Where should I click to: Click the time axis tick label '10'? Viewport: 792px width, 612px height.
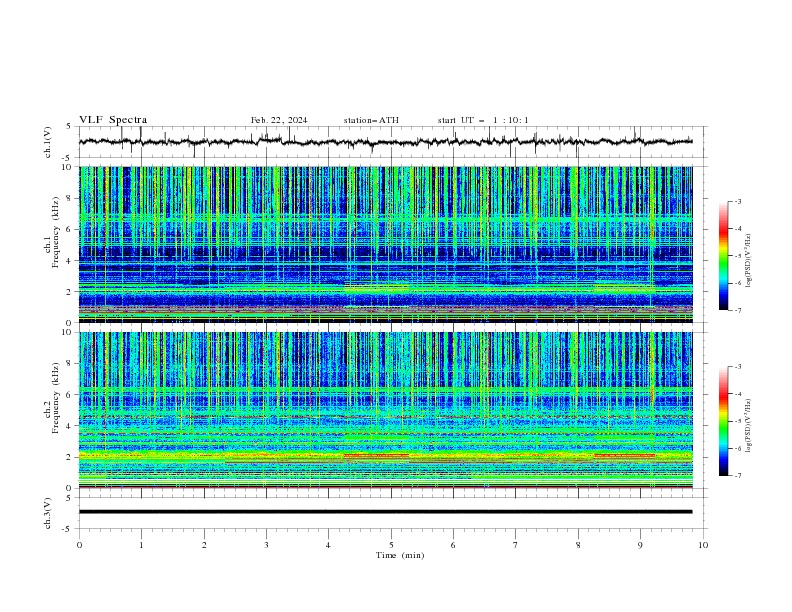coord(703,545)
